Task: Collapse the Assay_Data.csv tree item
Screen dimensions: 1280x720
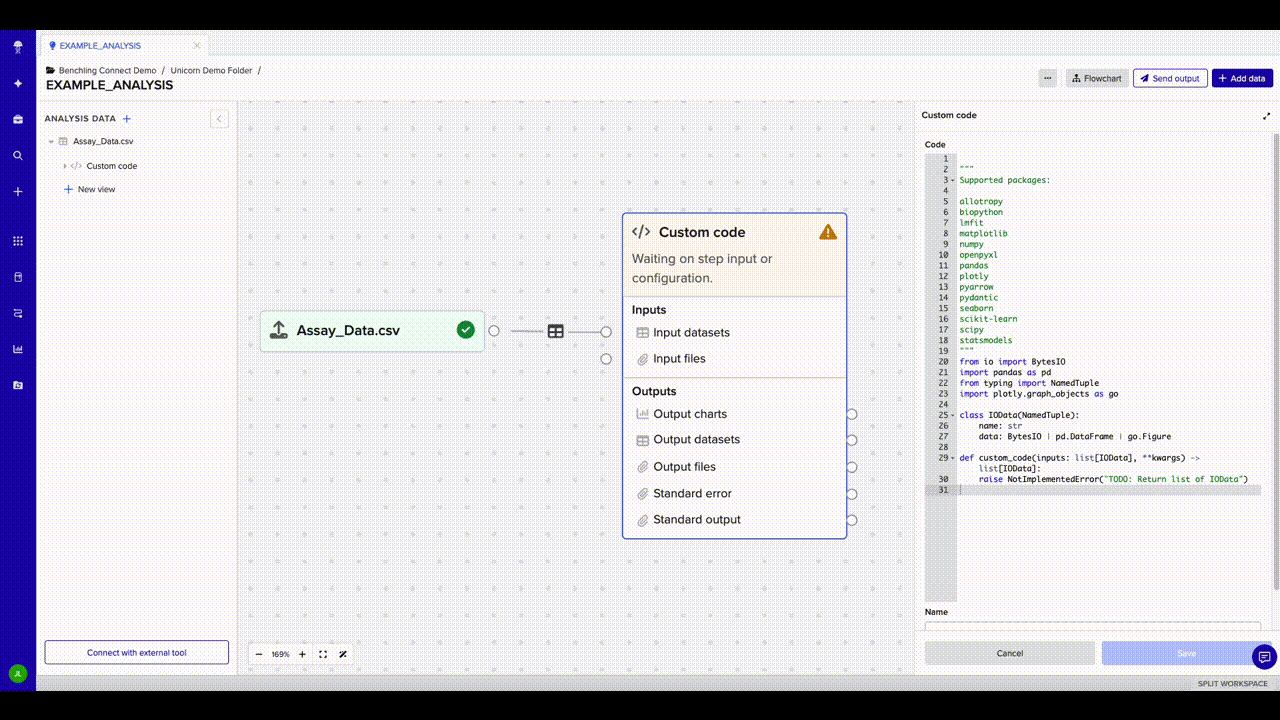Action: (51, 142)
